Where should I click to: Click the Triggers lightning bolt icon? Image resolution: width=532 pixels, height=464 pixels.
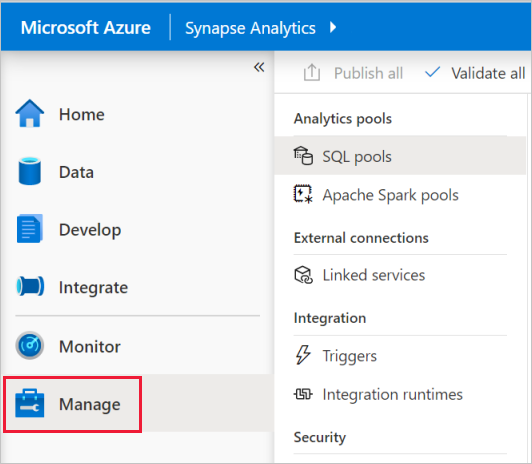click(303, 355)
